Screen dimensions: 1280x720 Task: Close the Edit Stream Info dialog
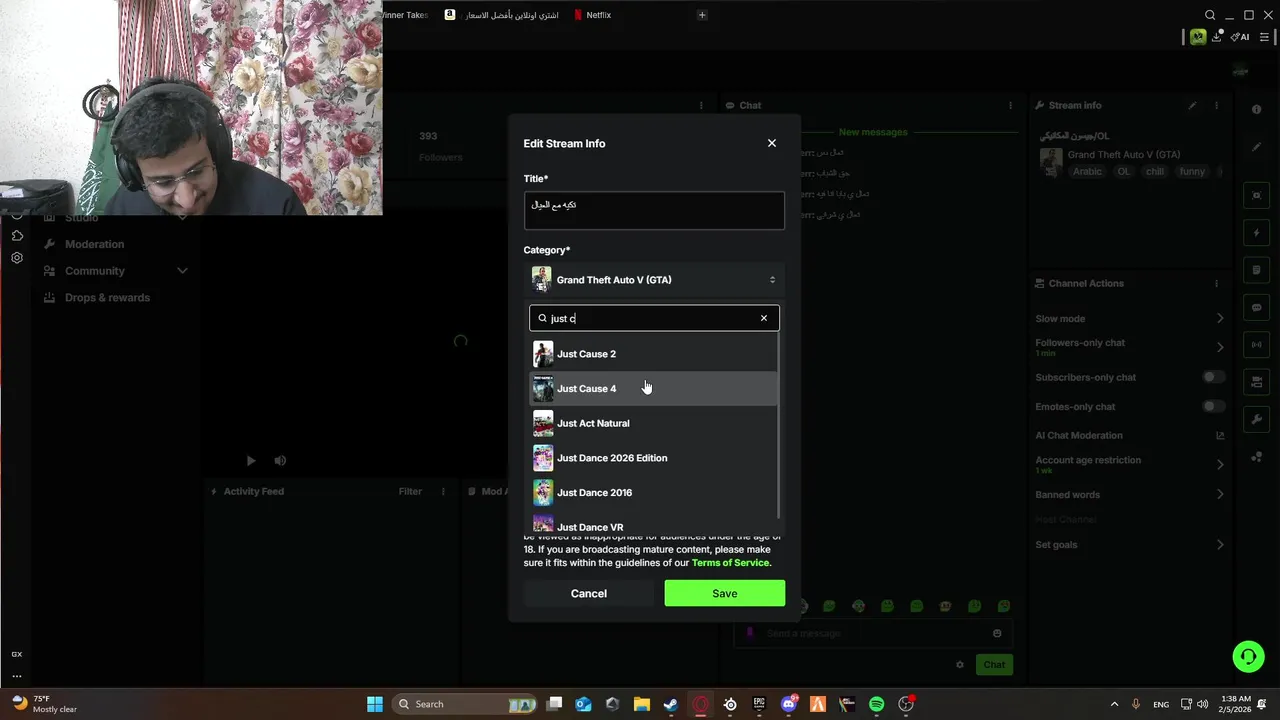coord(771,143)
